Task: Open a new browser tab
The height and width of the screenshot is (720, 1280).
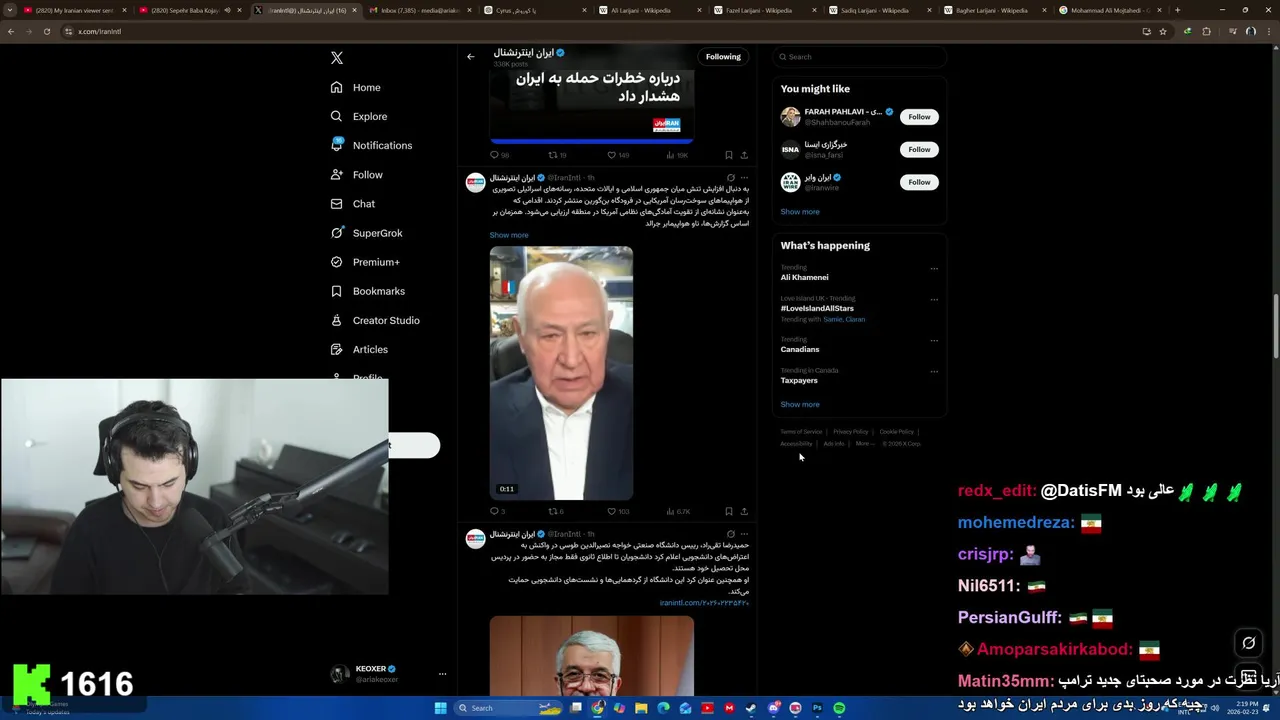Action: pos(1177,10)
